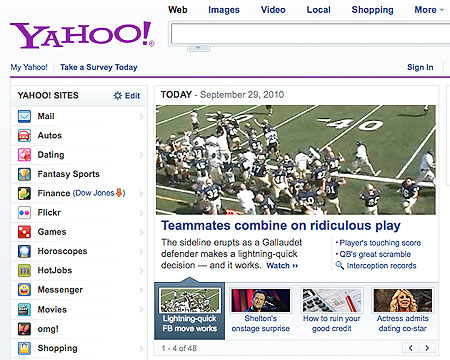
Task: Click the Games dice icon
Action: (x=24, y=232)
